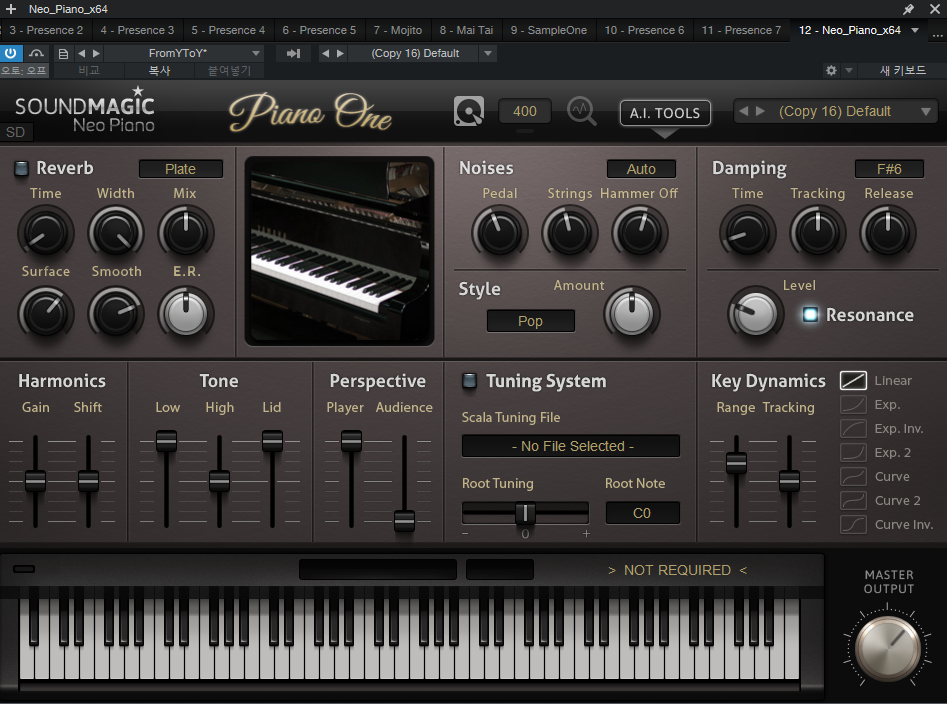Toggle the Resonance LED switch

(810, 315)
